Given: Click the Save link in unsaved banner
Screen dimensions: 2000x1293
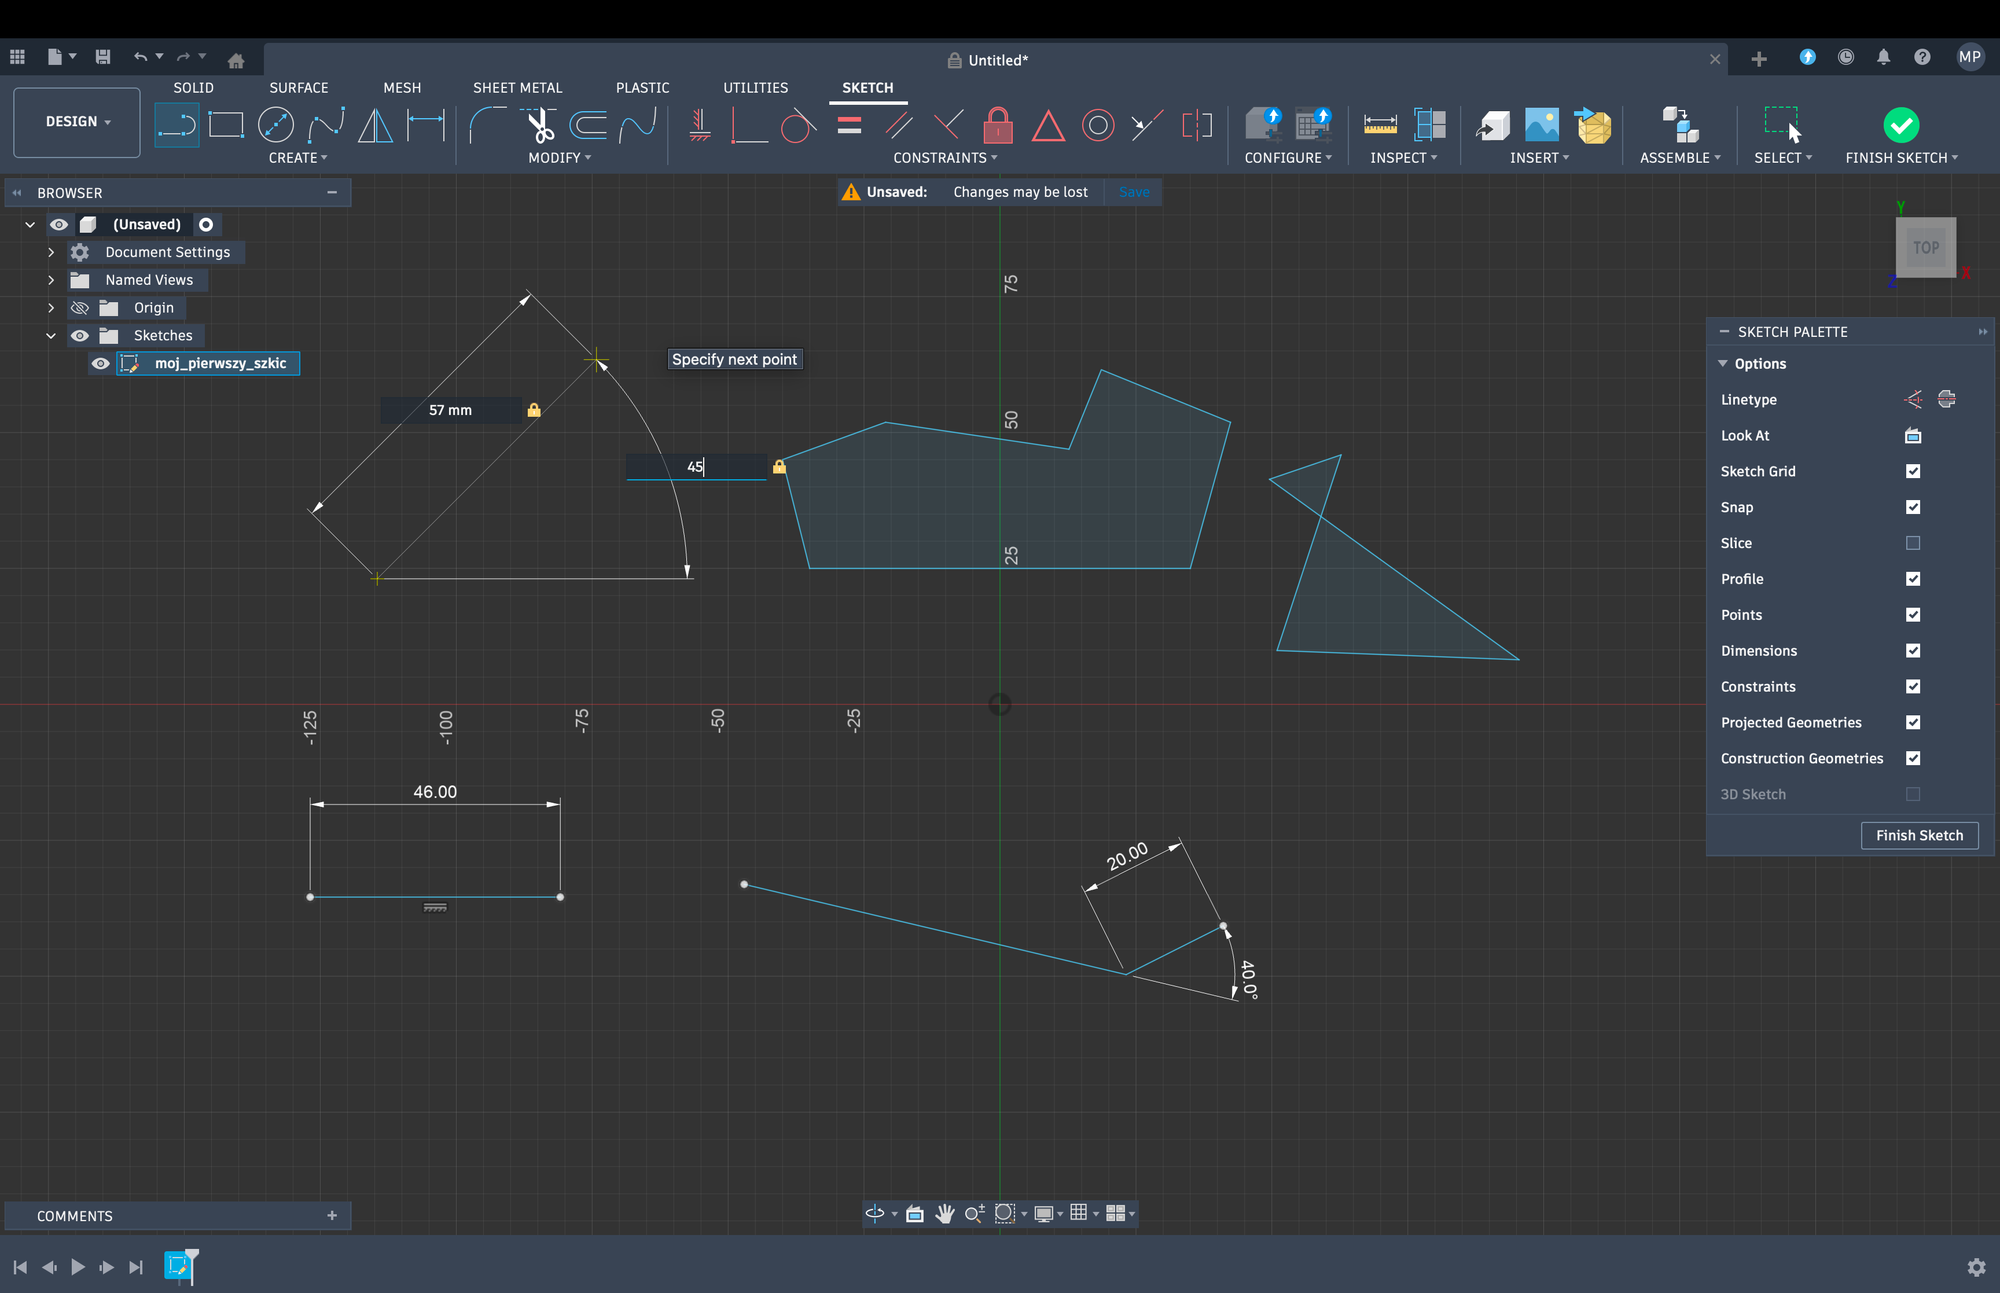Looking at the screenshot, I should coord(1134,192).
